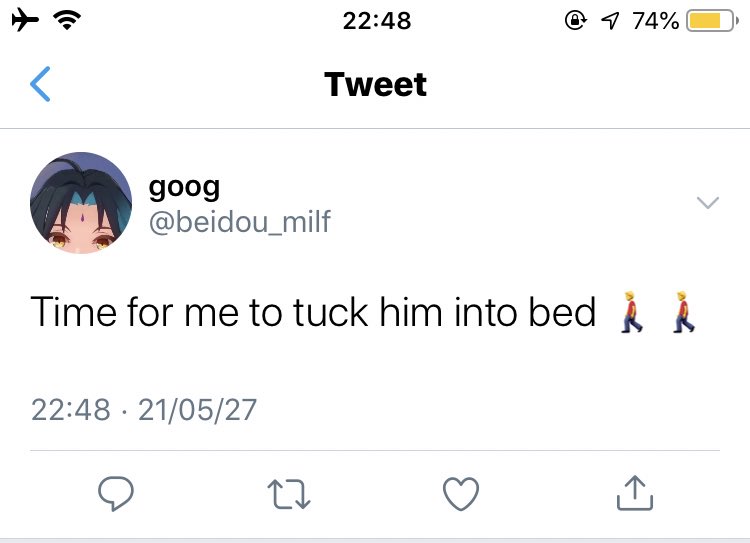Open the reply speech bubble icon
This screenshot has height=543, width=750.
click(116, 494)
